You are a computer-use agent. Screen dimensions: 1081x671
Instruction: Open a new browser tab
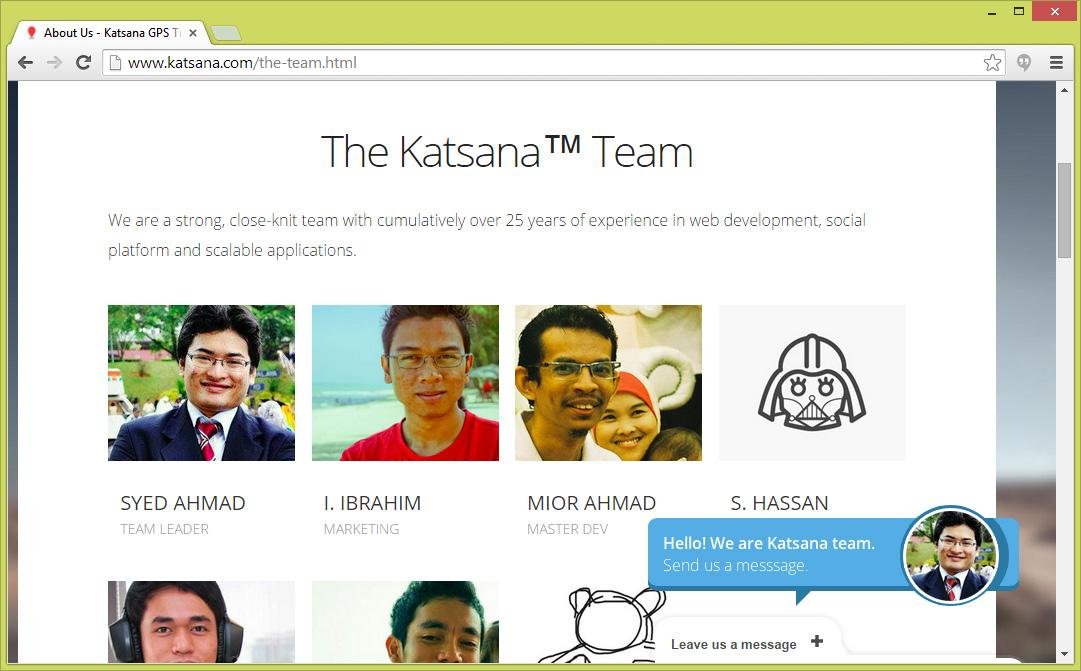[225, 33]
